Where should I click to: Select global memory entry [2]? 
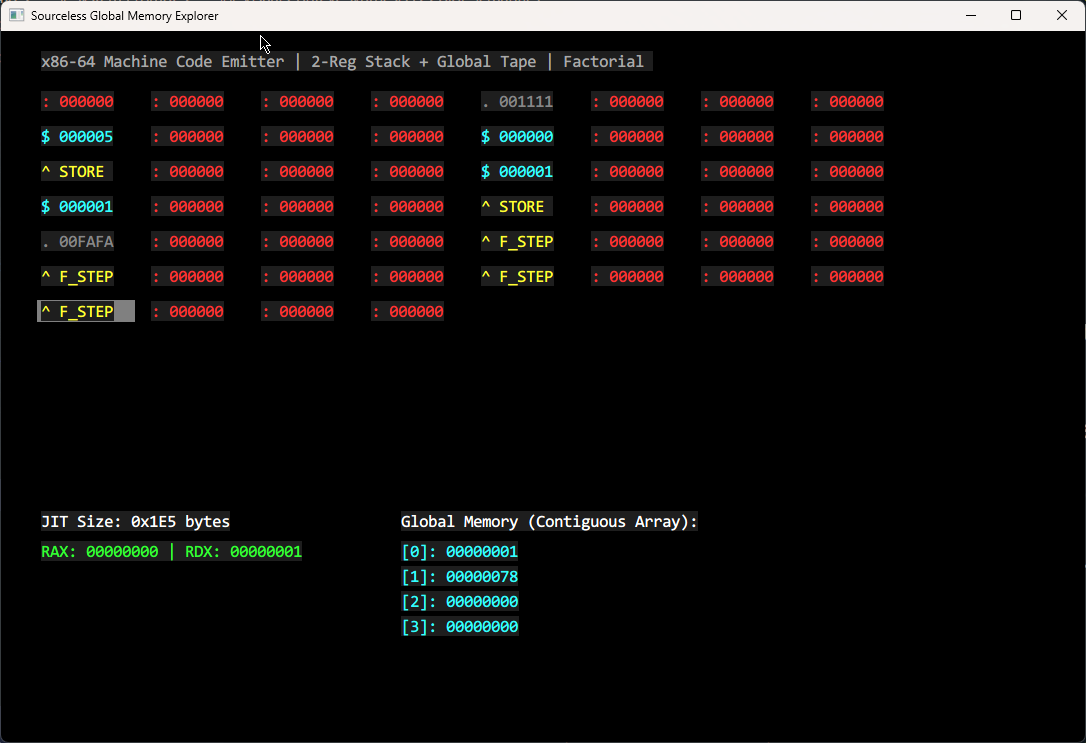(459, 602)
